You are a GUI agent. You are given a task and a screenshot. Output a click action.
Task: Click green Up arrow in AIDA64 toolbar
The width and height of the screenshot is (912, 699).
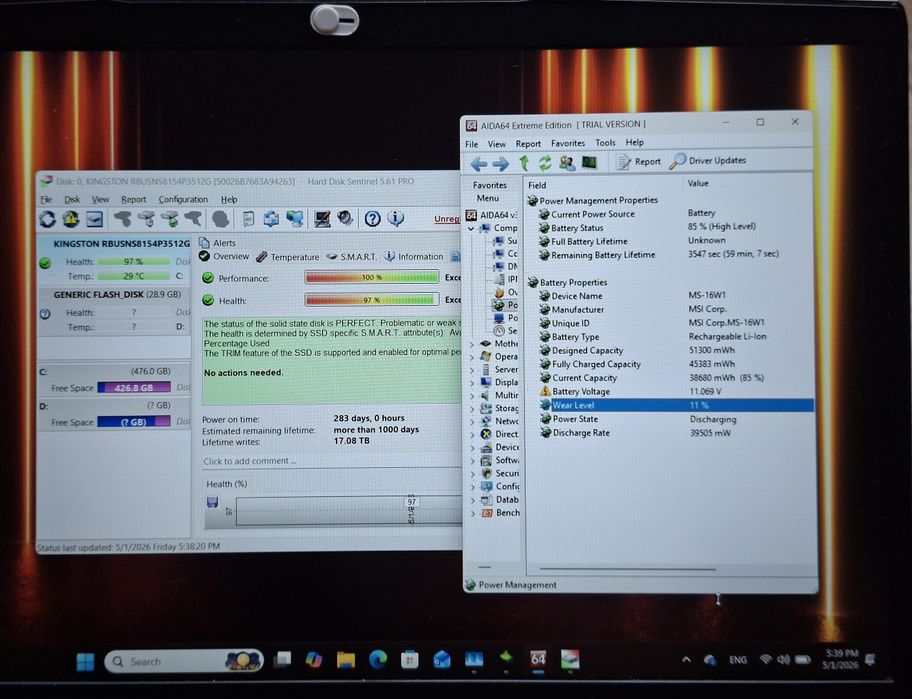[x=524, y=163]
